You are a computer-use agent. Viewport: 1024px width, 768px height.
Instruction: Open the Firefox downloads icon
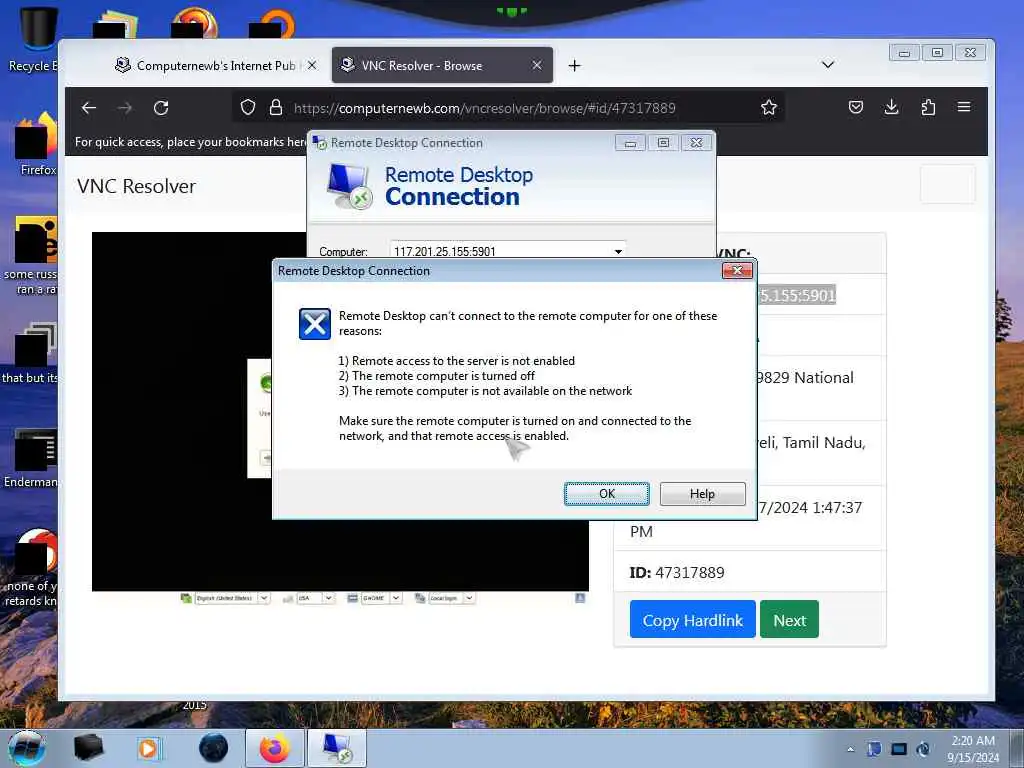pos(891,108)
